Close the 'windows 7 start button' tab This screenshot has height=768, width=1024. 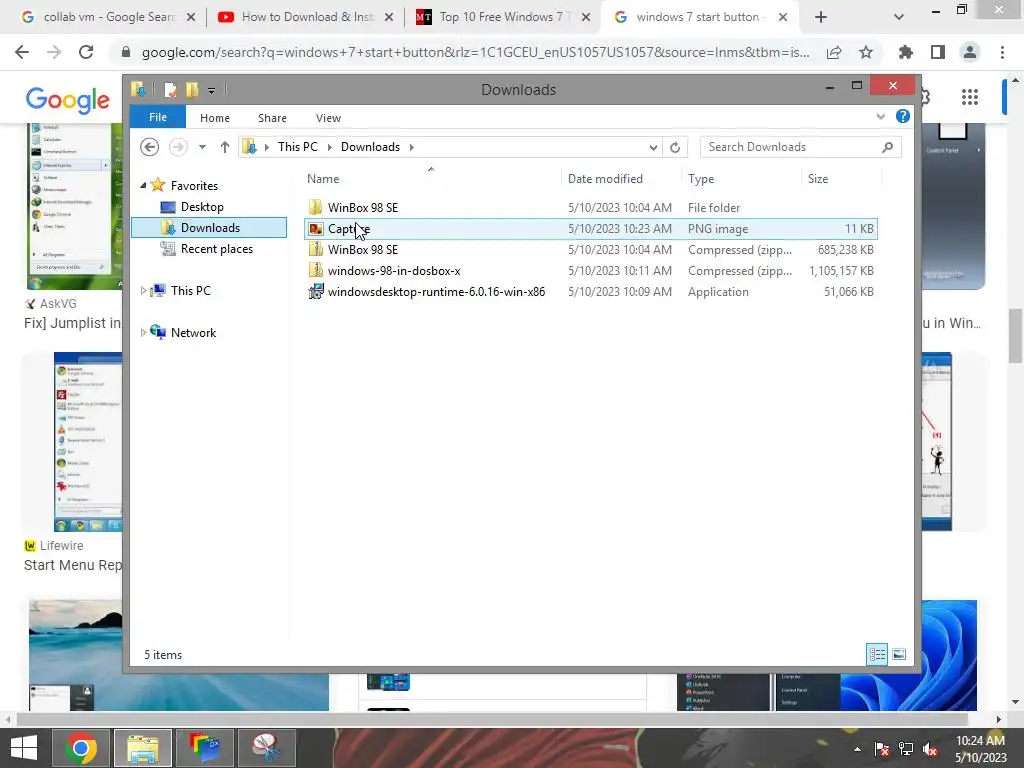782,18
